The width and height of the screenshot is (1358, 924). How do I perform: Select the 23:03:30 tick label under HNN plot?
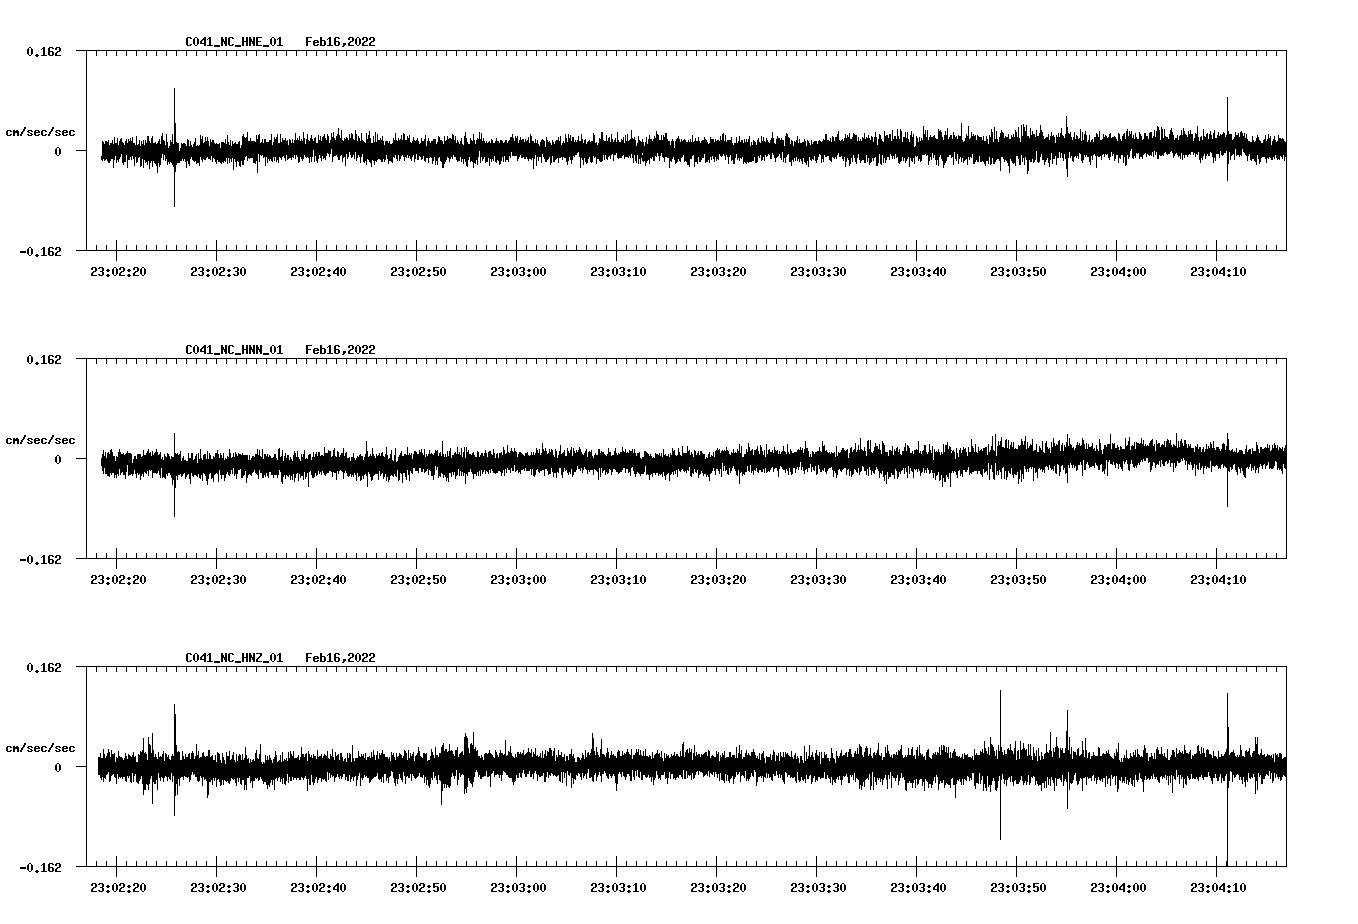(x=818, y=580)
